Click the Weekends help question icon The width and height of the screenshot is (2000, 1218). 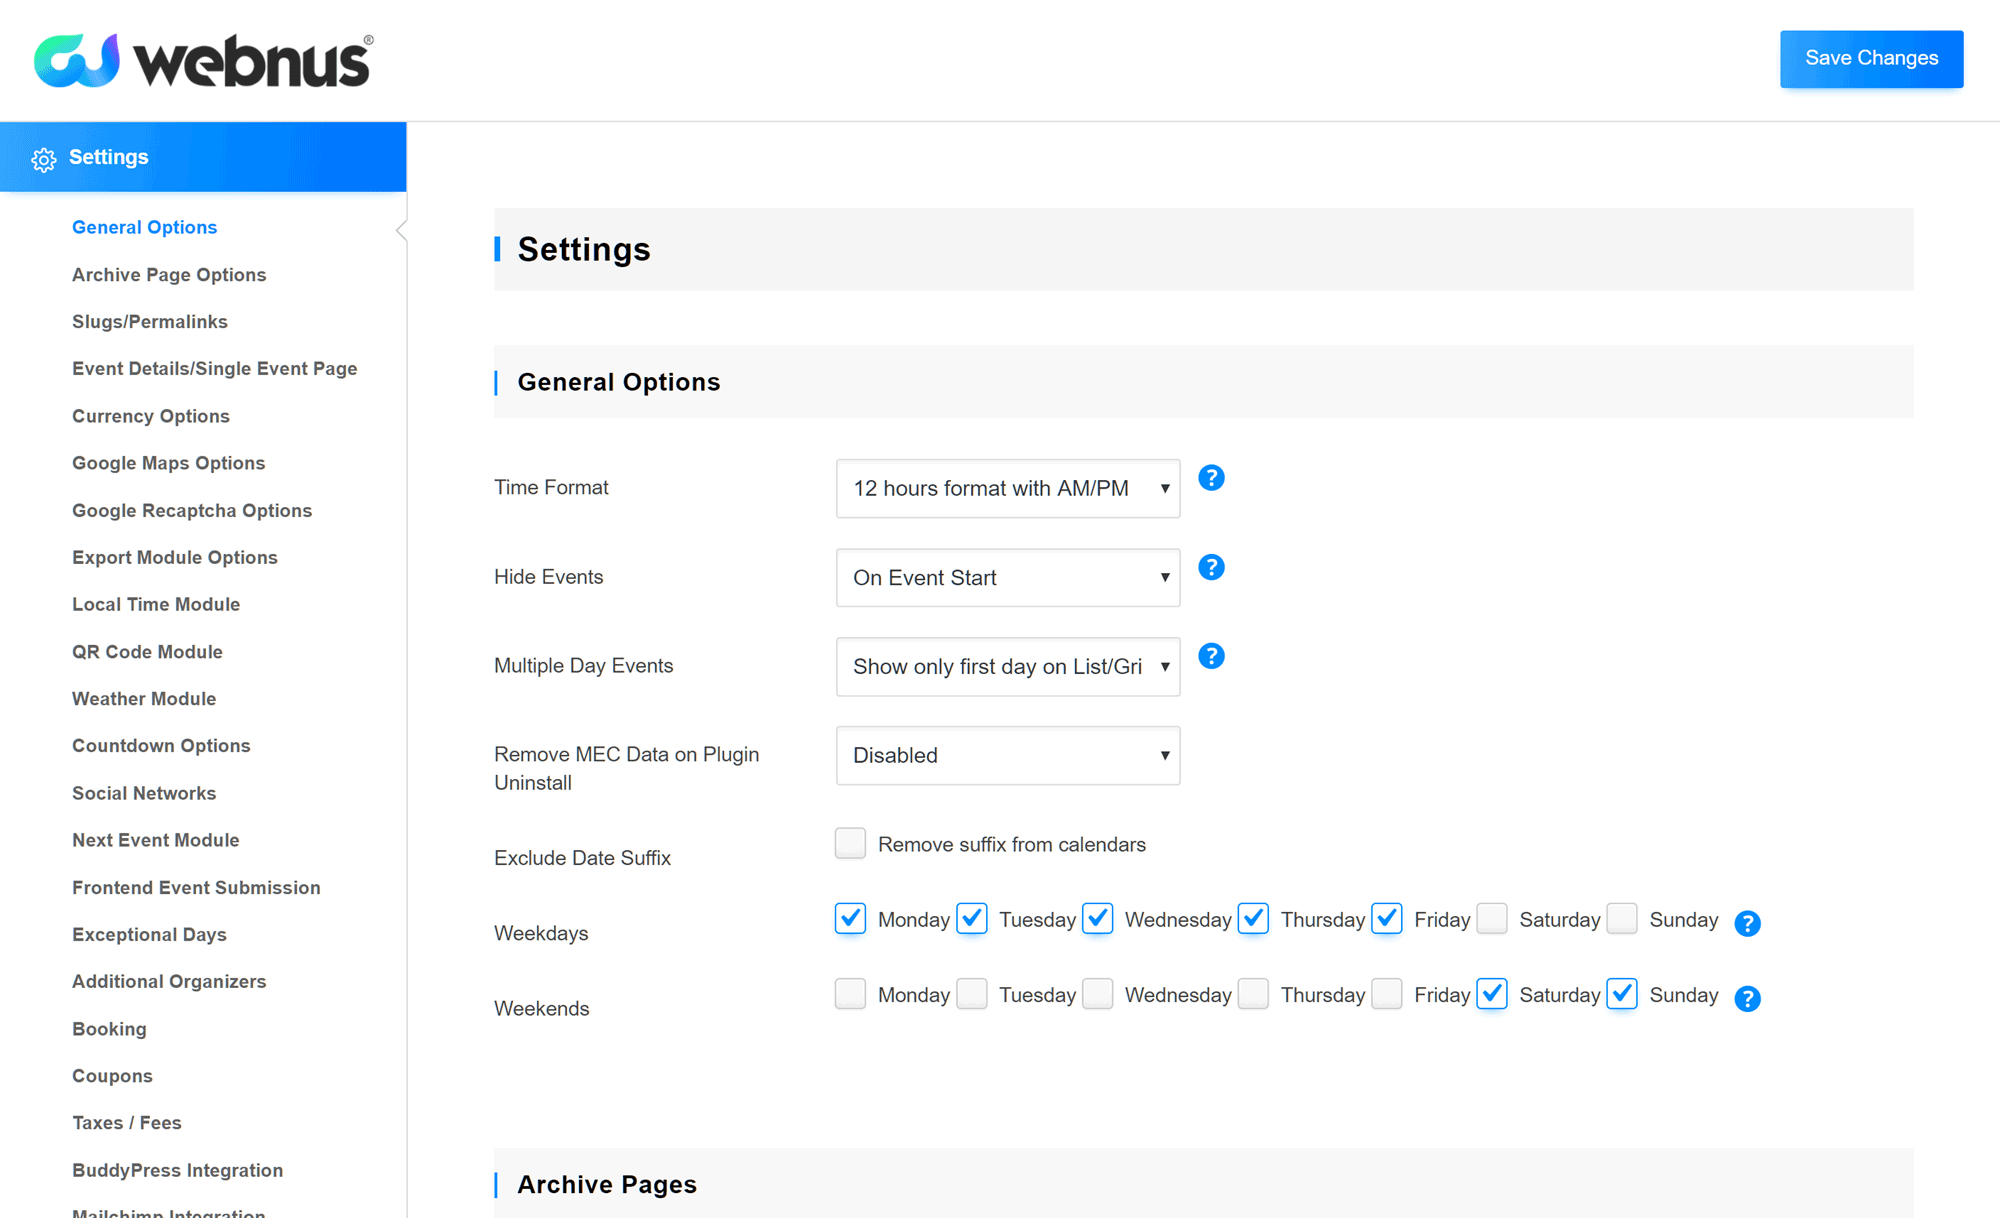click(x=1747, y=998)
